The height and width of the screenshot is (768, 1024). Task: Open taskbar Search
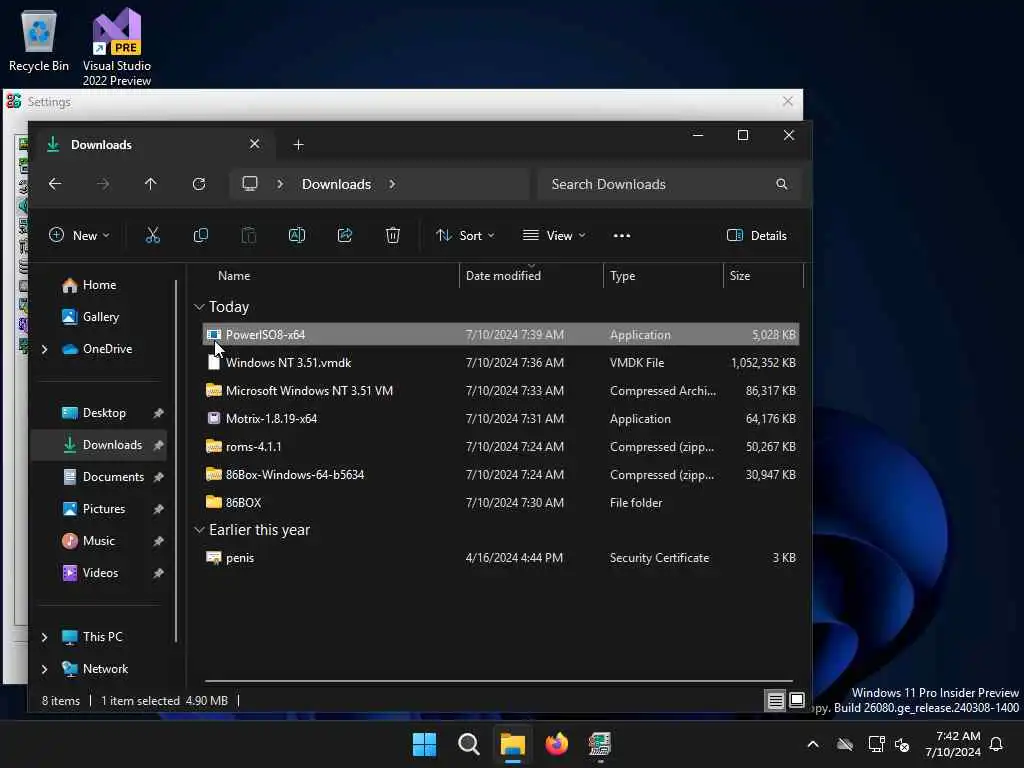click(468, 744)
